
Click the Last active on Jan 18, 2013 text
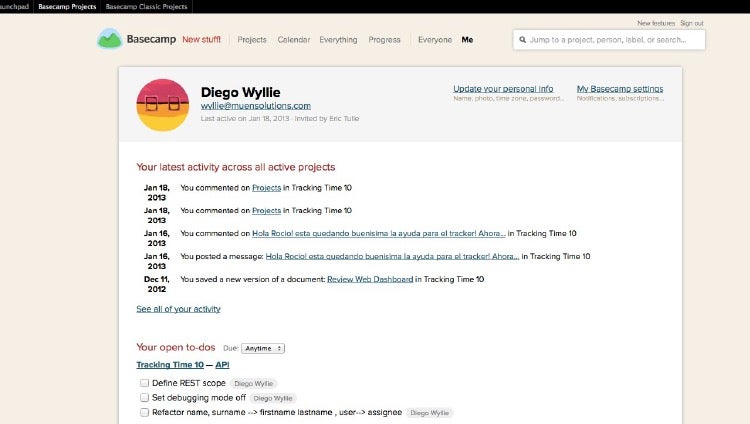point(245,118)
